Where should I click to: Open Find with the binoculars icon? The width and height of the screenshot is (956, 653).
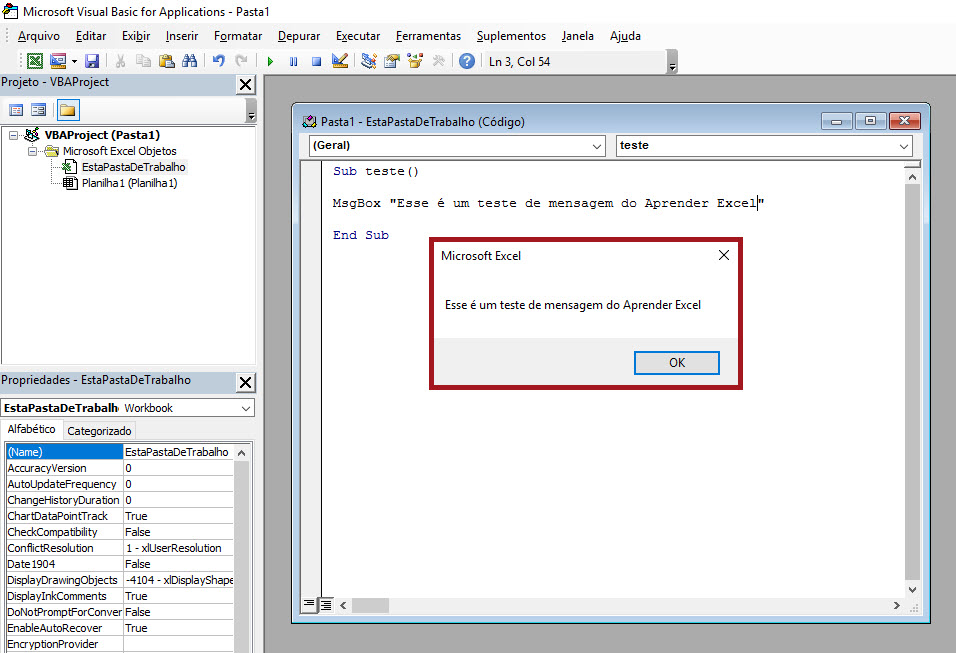(190, 61)
